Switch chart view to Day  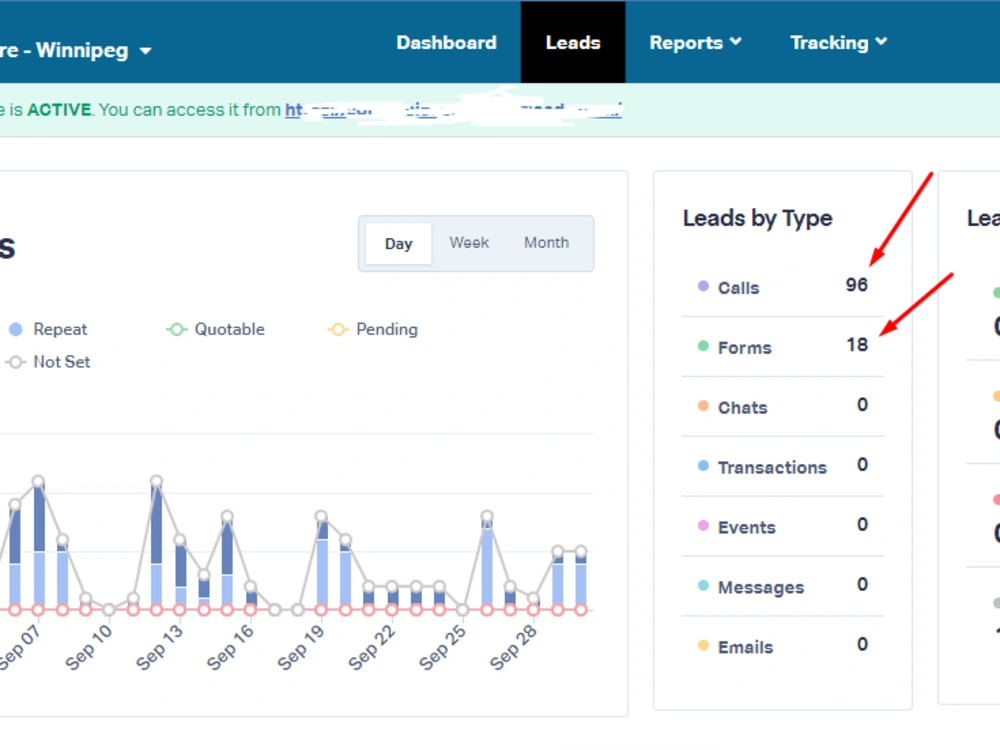[399, 244]
